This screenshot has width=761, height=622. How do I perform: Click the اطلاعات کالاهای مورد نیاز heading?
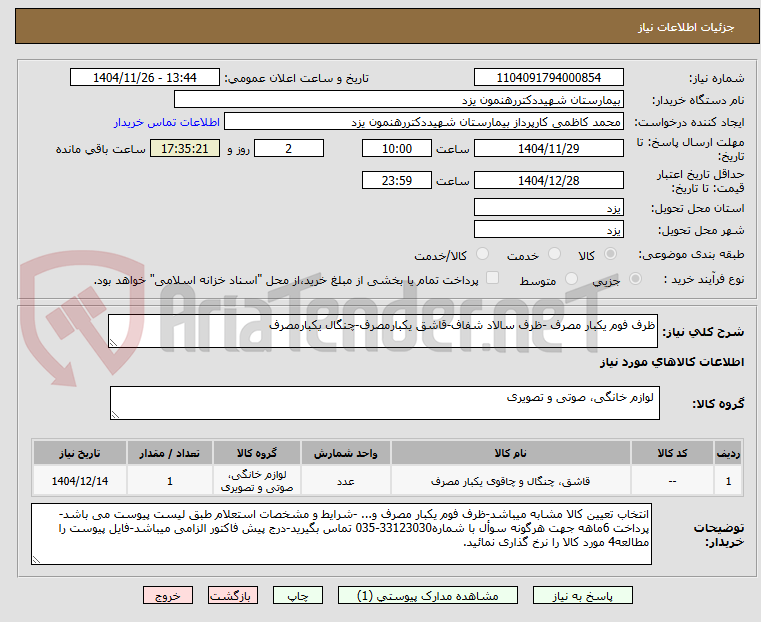[672, 362]
